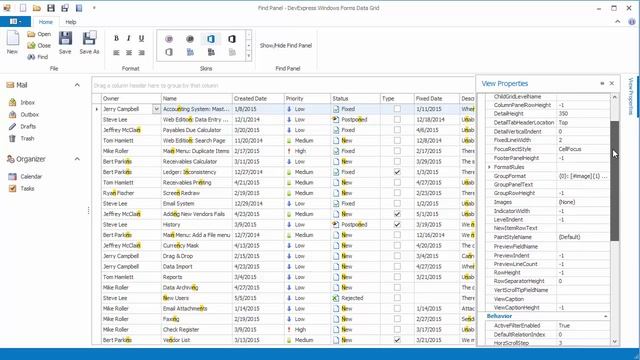Uncheck Type checkbox for Ledger: Inconsistency row
This screenshot has height=360, width=640.
pyautogui.click(x=397, y=172)
